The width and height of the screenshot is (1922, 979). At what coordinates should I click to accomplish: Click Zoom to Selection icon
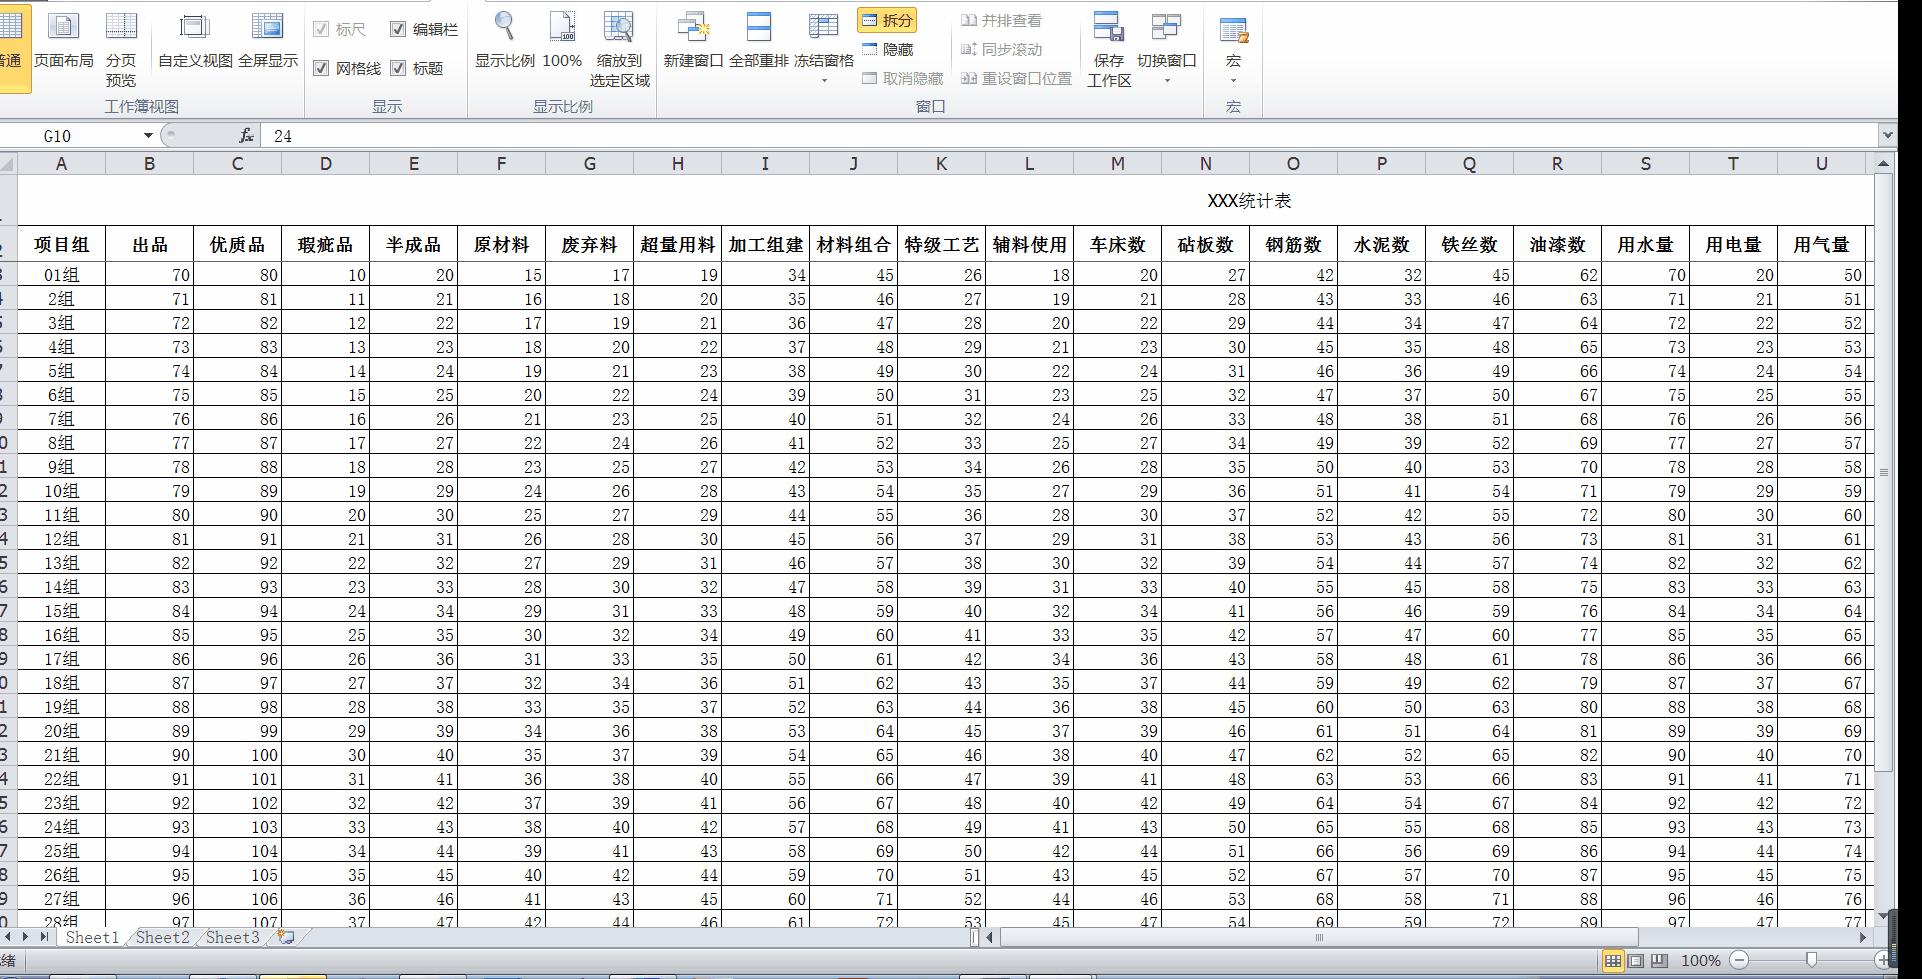click(619, 28)
